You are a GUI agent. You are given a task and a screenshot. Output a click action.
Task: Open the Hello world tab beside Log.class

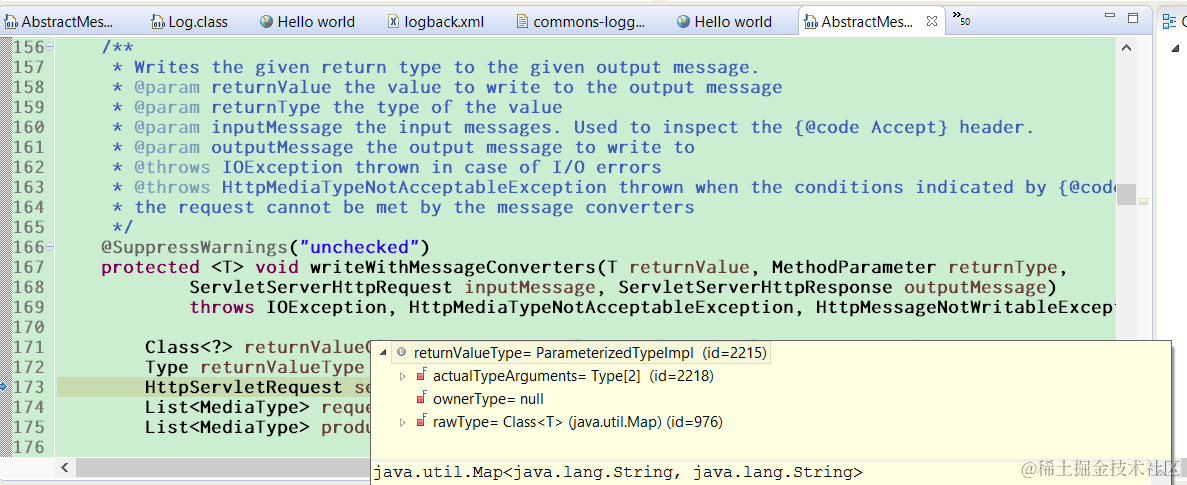click(x=307, y=22)
